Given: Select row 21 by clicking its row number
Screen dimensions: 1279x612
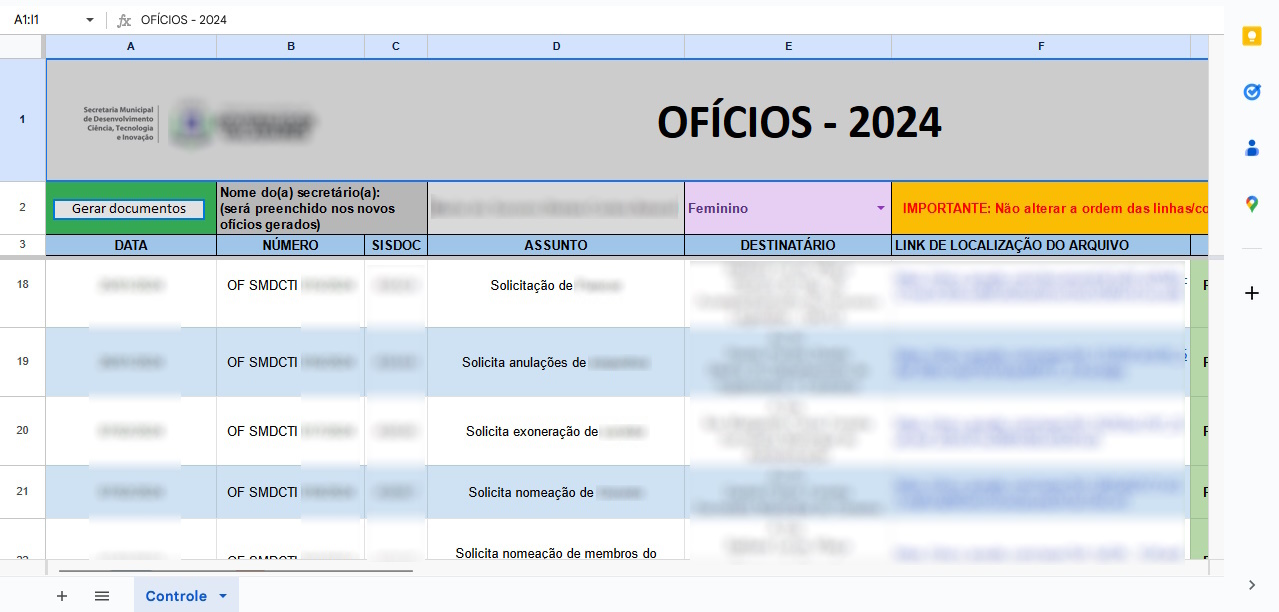Looking at the screenshot, I should [x=21, y=492].
